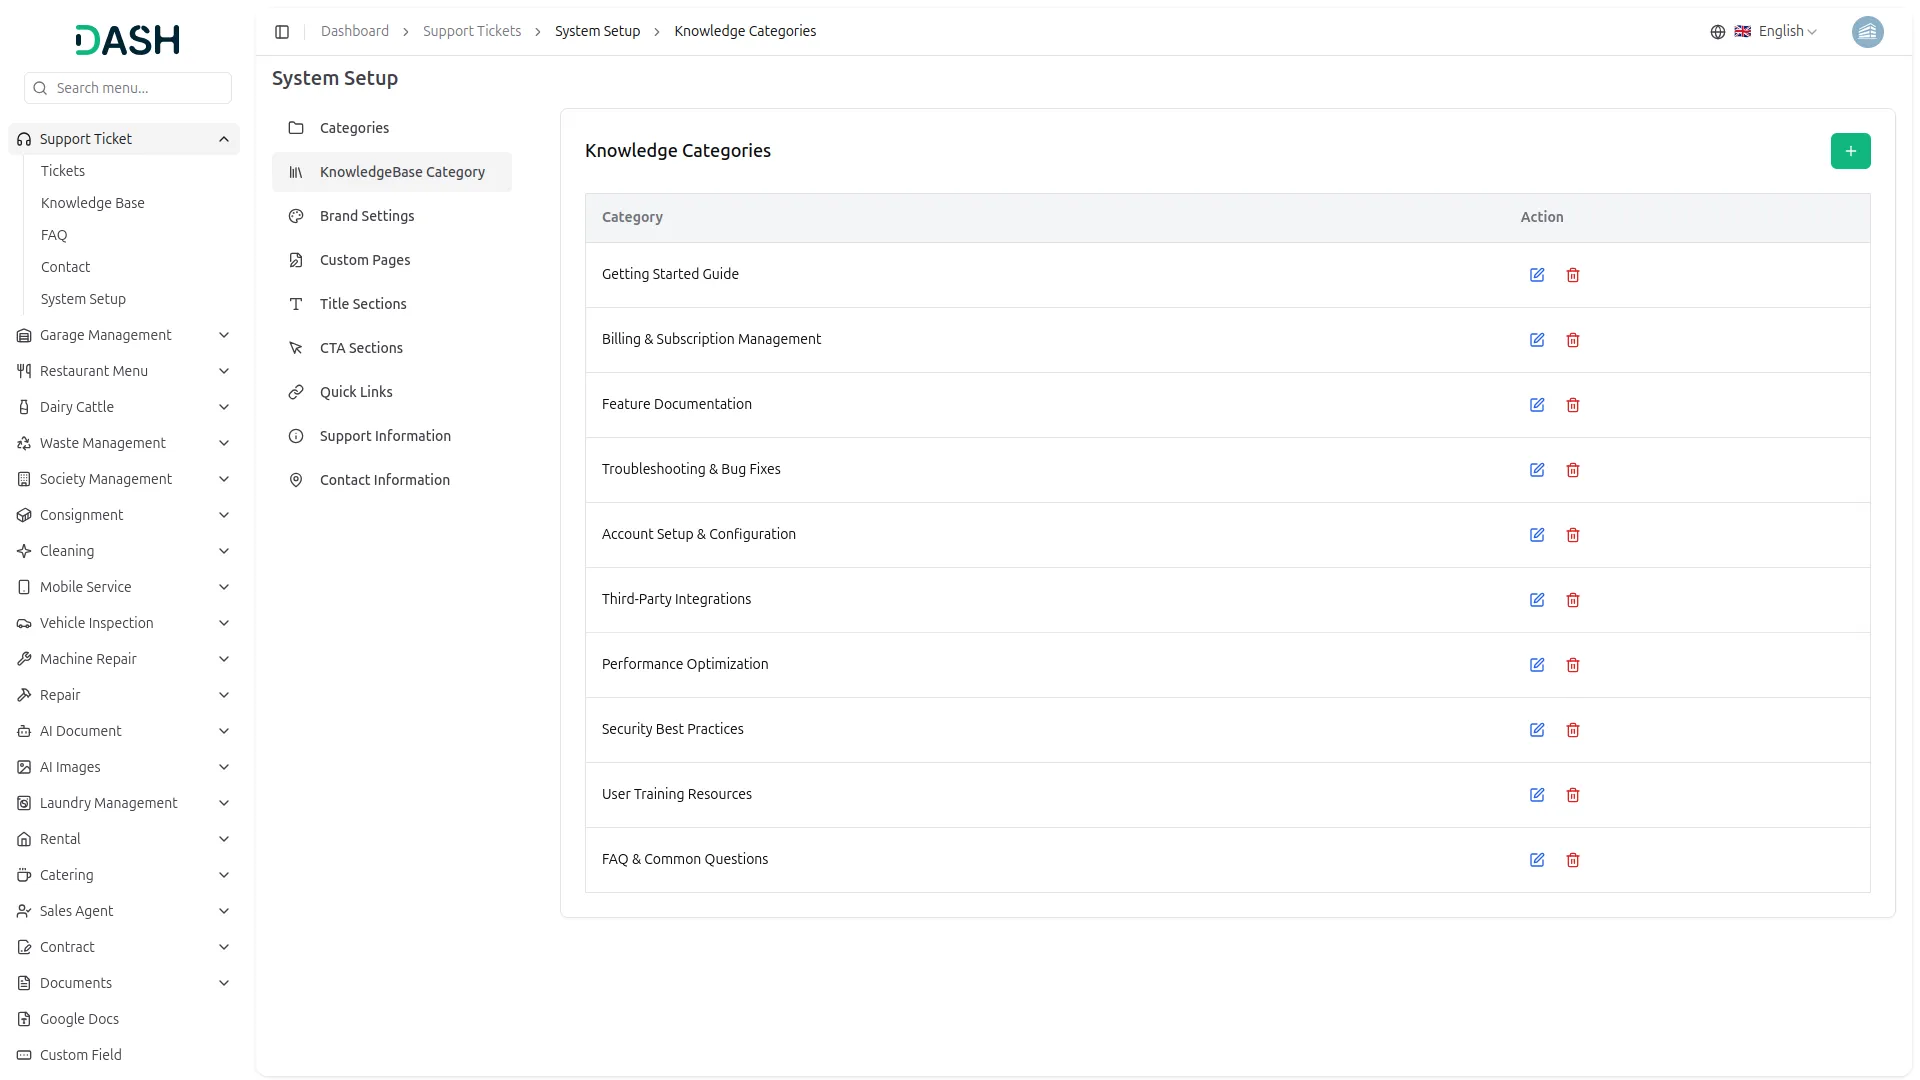Edit the Third-Party Integrations category
Viewport: 1920px width, 1080px height.
1537,600
